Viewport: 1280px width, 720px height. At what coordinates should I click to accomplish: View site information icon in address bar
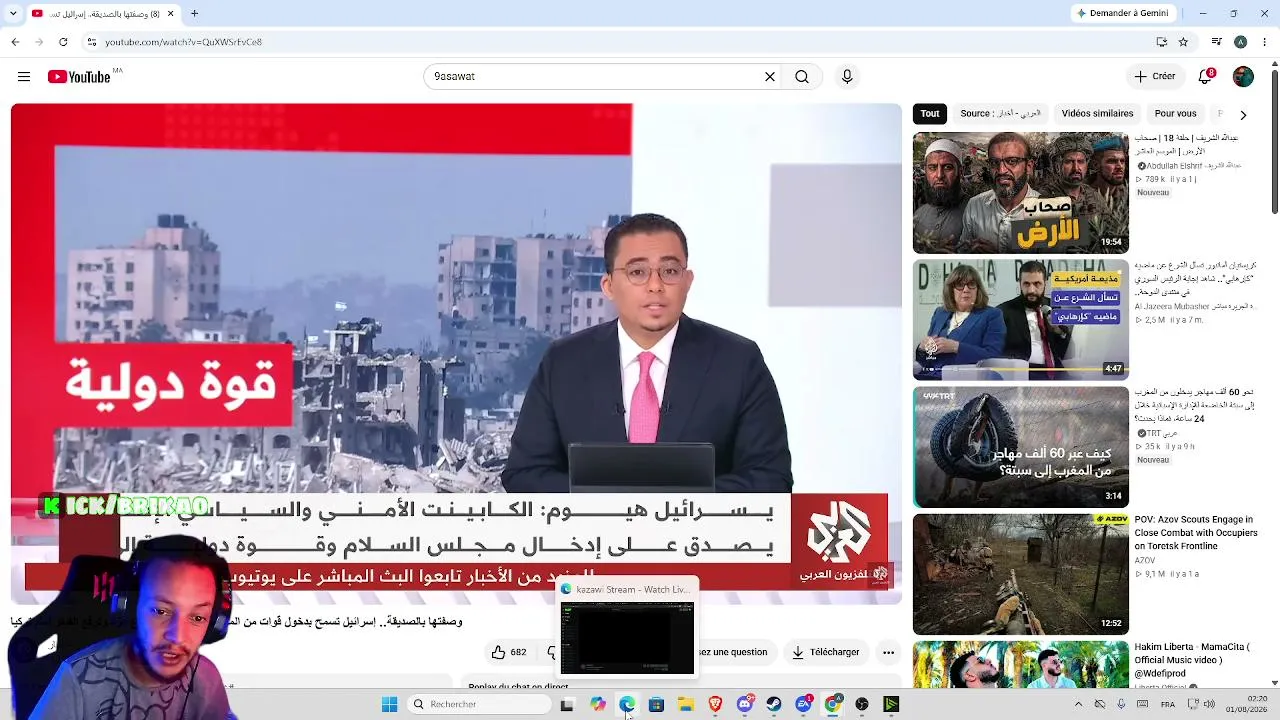click(92, 42)
